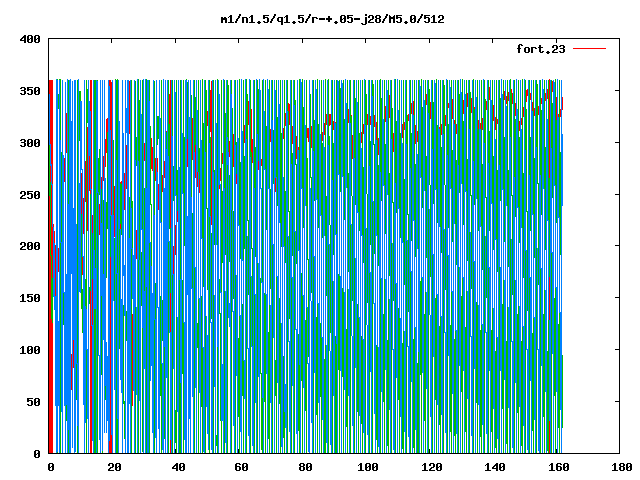Click x-axis label 180
This screenshot has height=480, width=640.
pyautogui.click(x=622, y=467)
